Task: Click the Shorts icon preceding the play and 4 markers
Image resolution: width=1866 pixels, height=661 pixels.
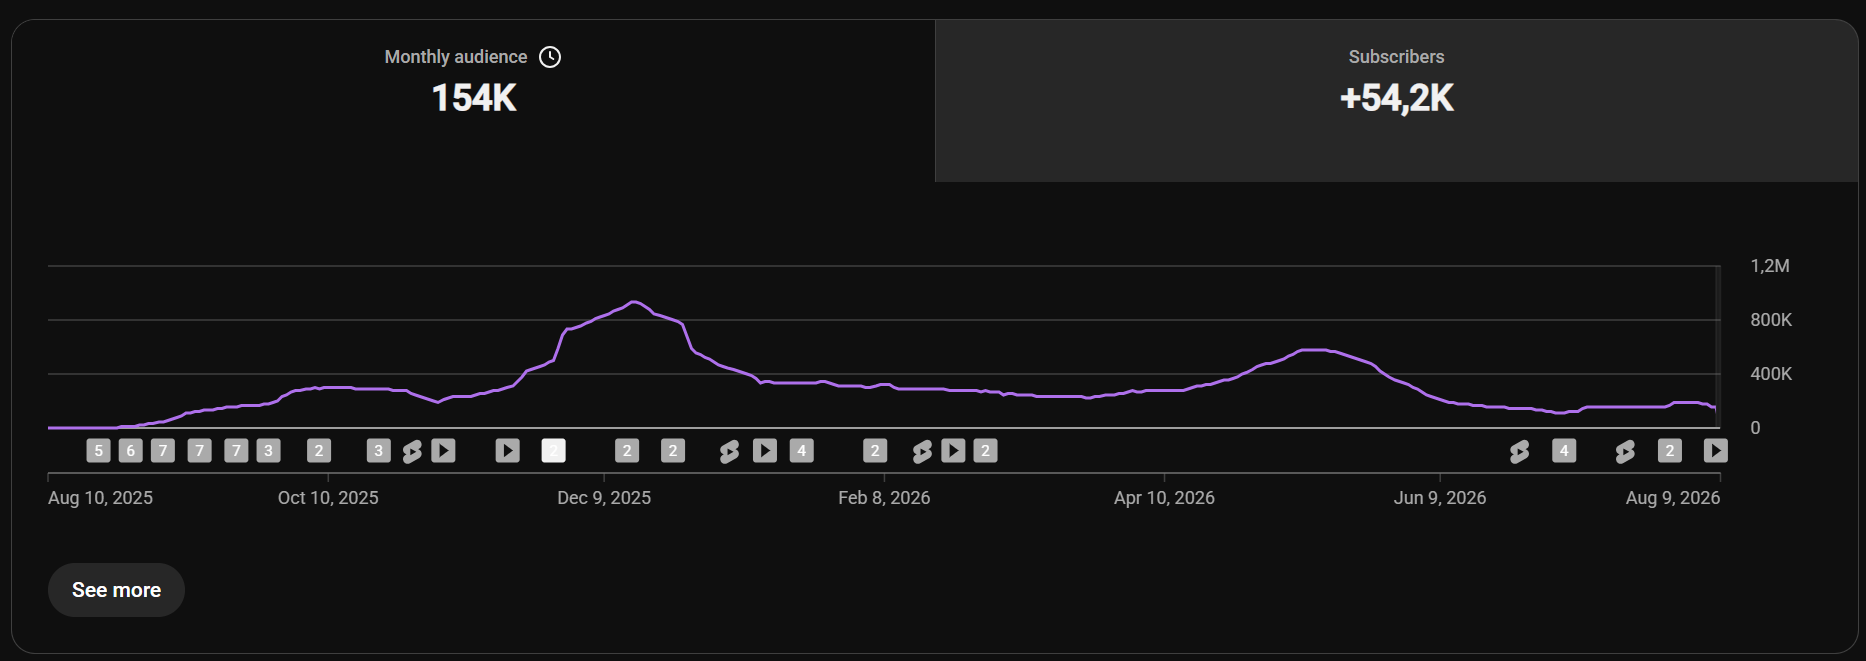Action: (730, 452)
